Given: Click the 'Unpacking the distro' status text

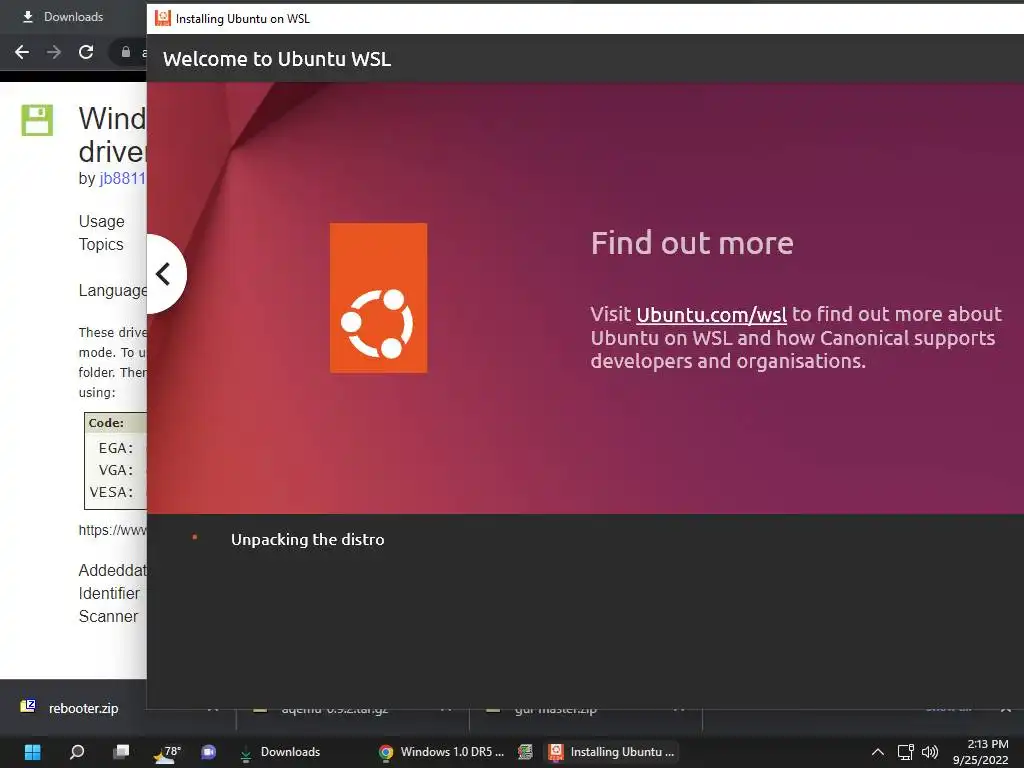Looking at the screenshot, I should click(x=308, y=539).
